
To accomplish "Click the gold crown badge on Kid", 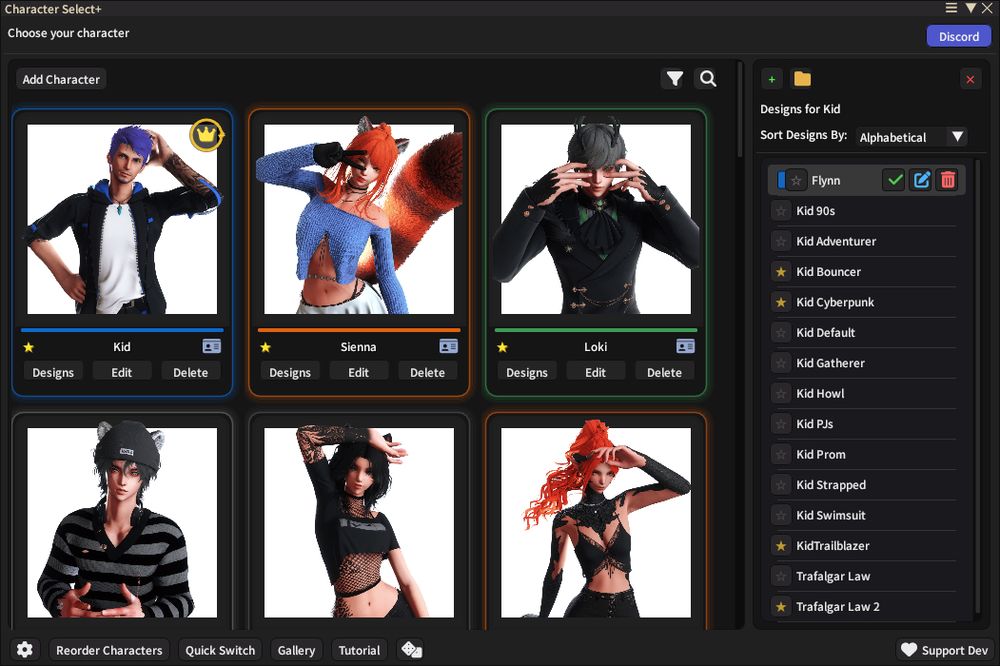I will coord(206,135).
